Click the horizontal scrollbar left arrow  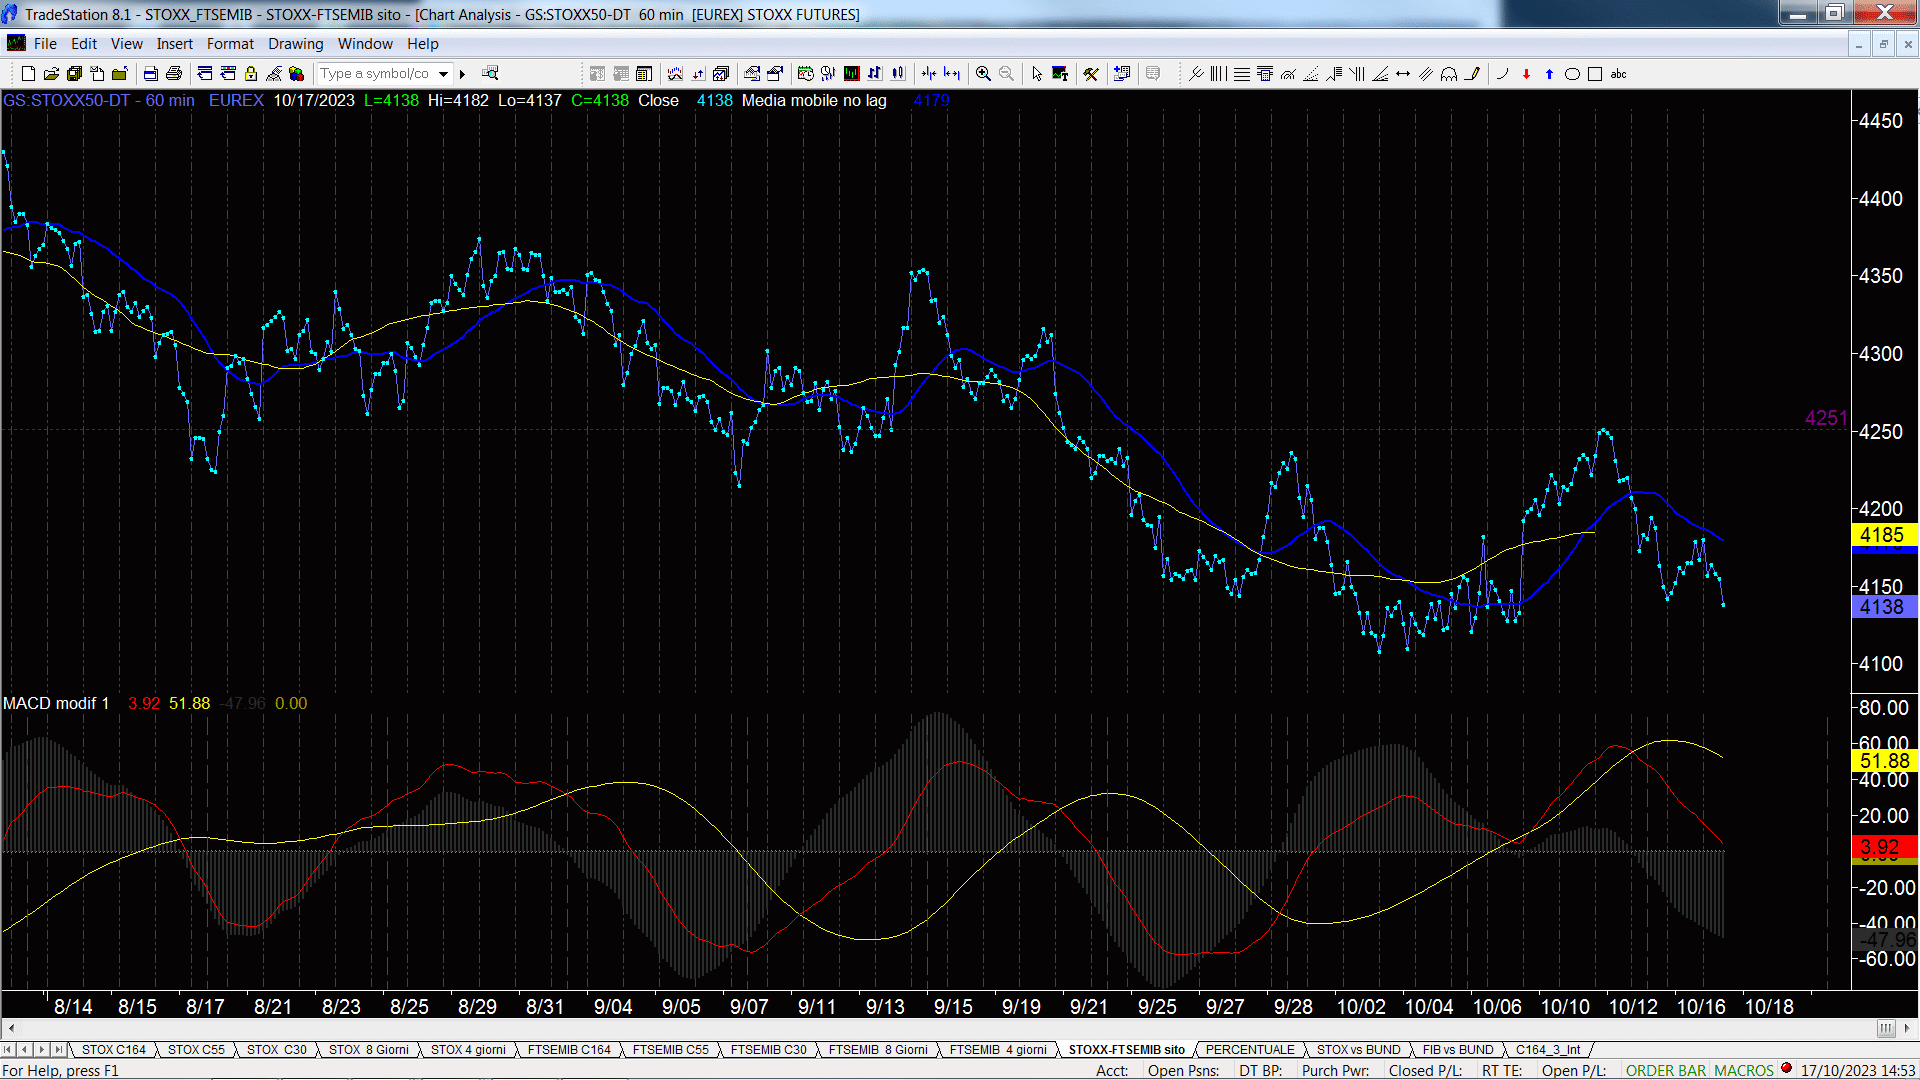[x=11, y=1028]
